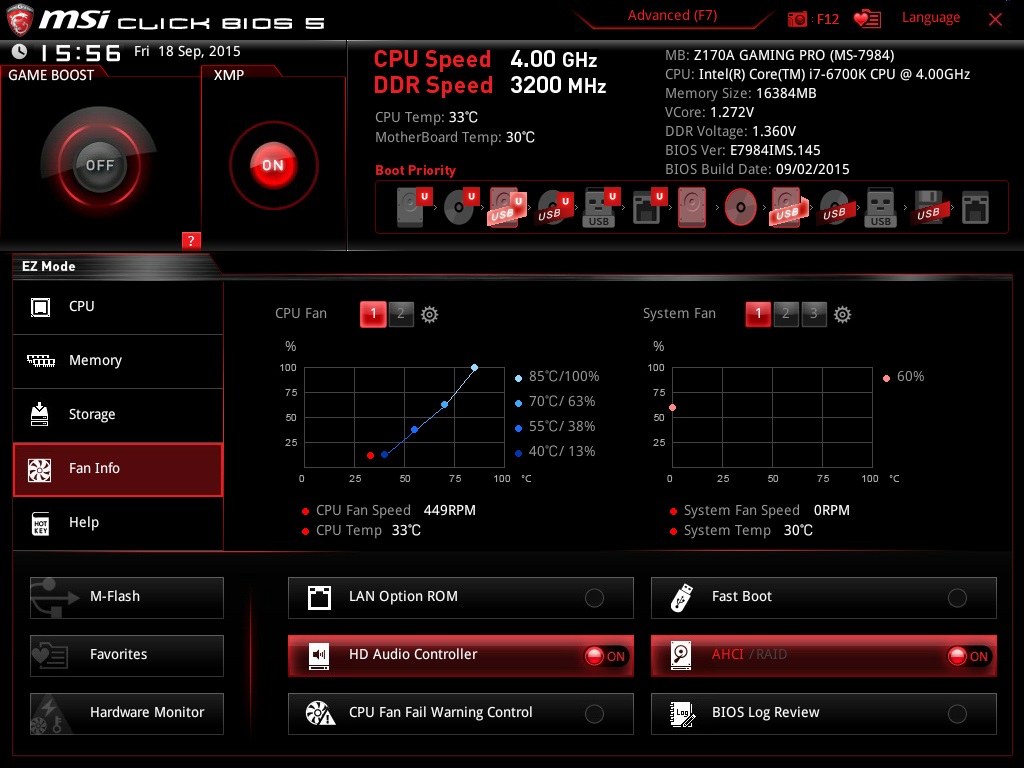Click the date Fri 18 Sep, 2015
Viewport: 1024px width, 768px height.
point(187,52)
